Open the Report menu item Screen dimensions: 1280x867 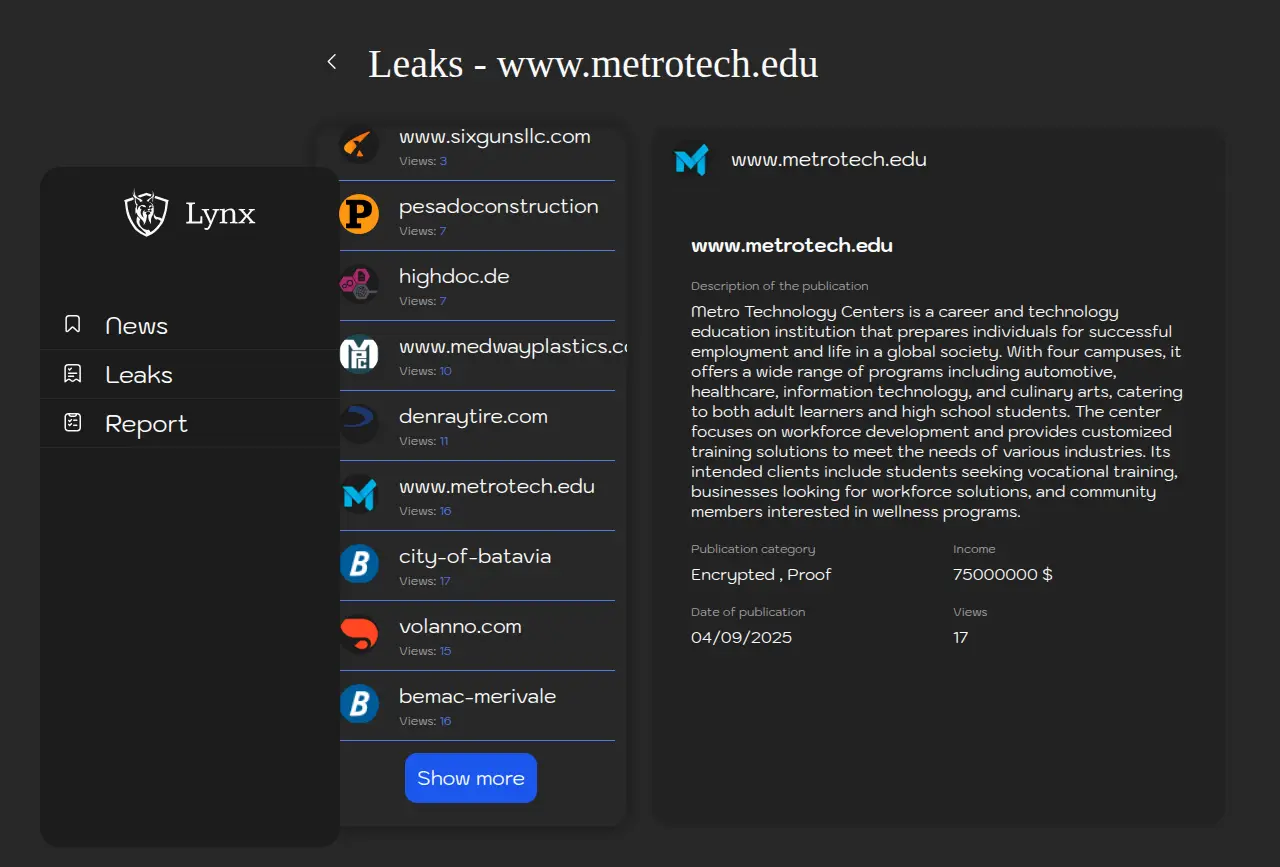click(x=146, y=424)
